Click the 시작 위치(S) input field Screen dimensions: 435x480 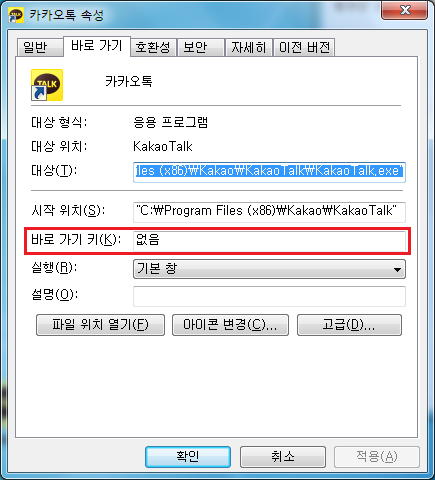[269, 212]
